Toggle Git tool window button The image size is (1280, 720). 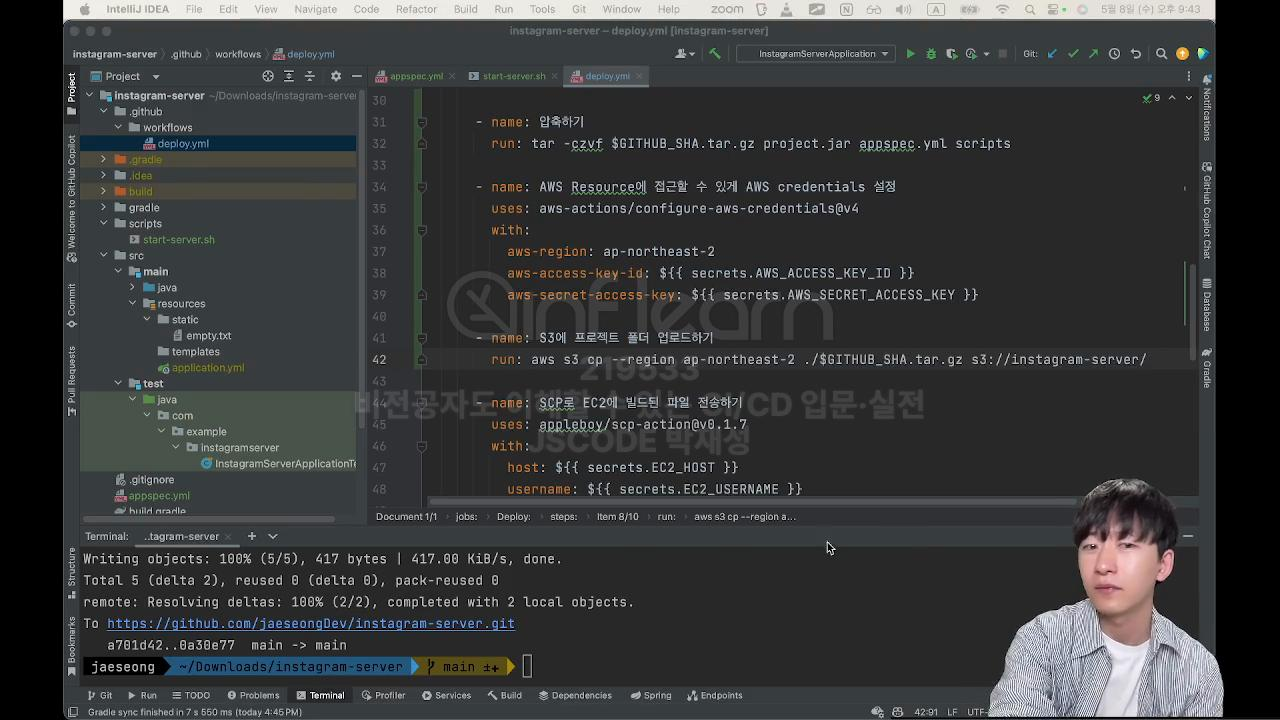[x=99, y=695]
